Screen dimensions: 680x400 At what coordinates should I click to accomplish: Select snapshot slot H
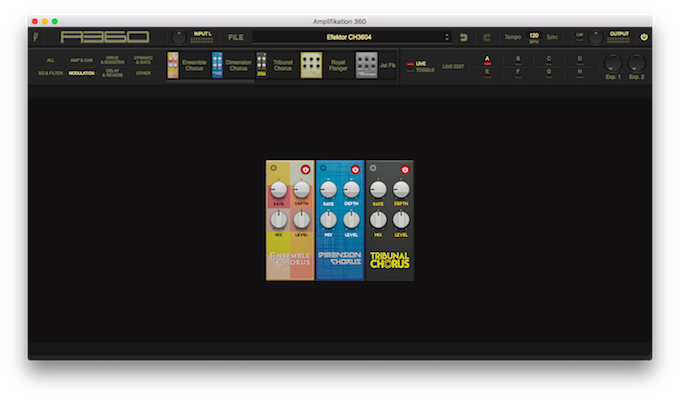point(580,73)
